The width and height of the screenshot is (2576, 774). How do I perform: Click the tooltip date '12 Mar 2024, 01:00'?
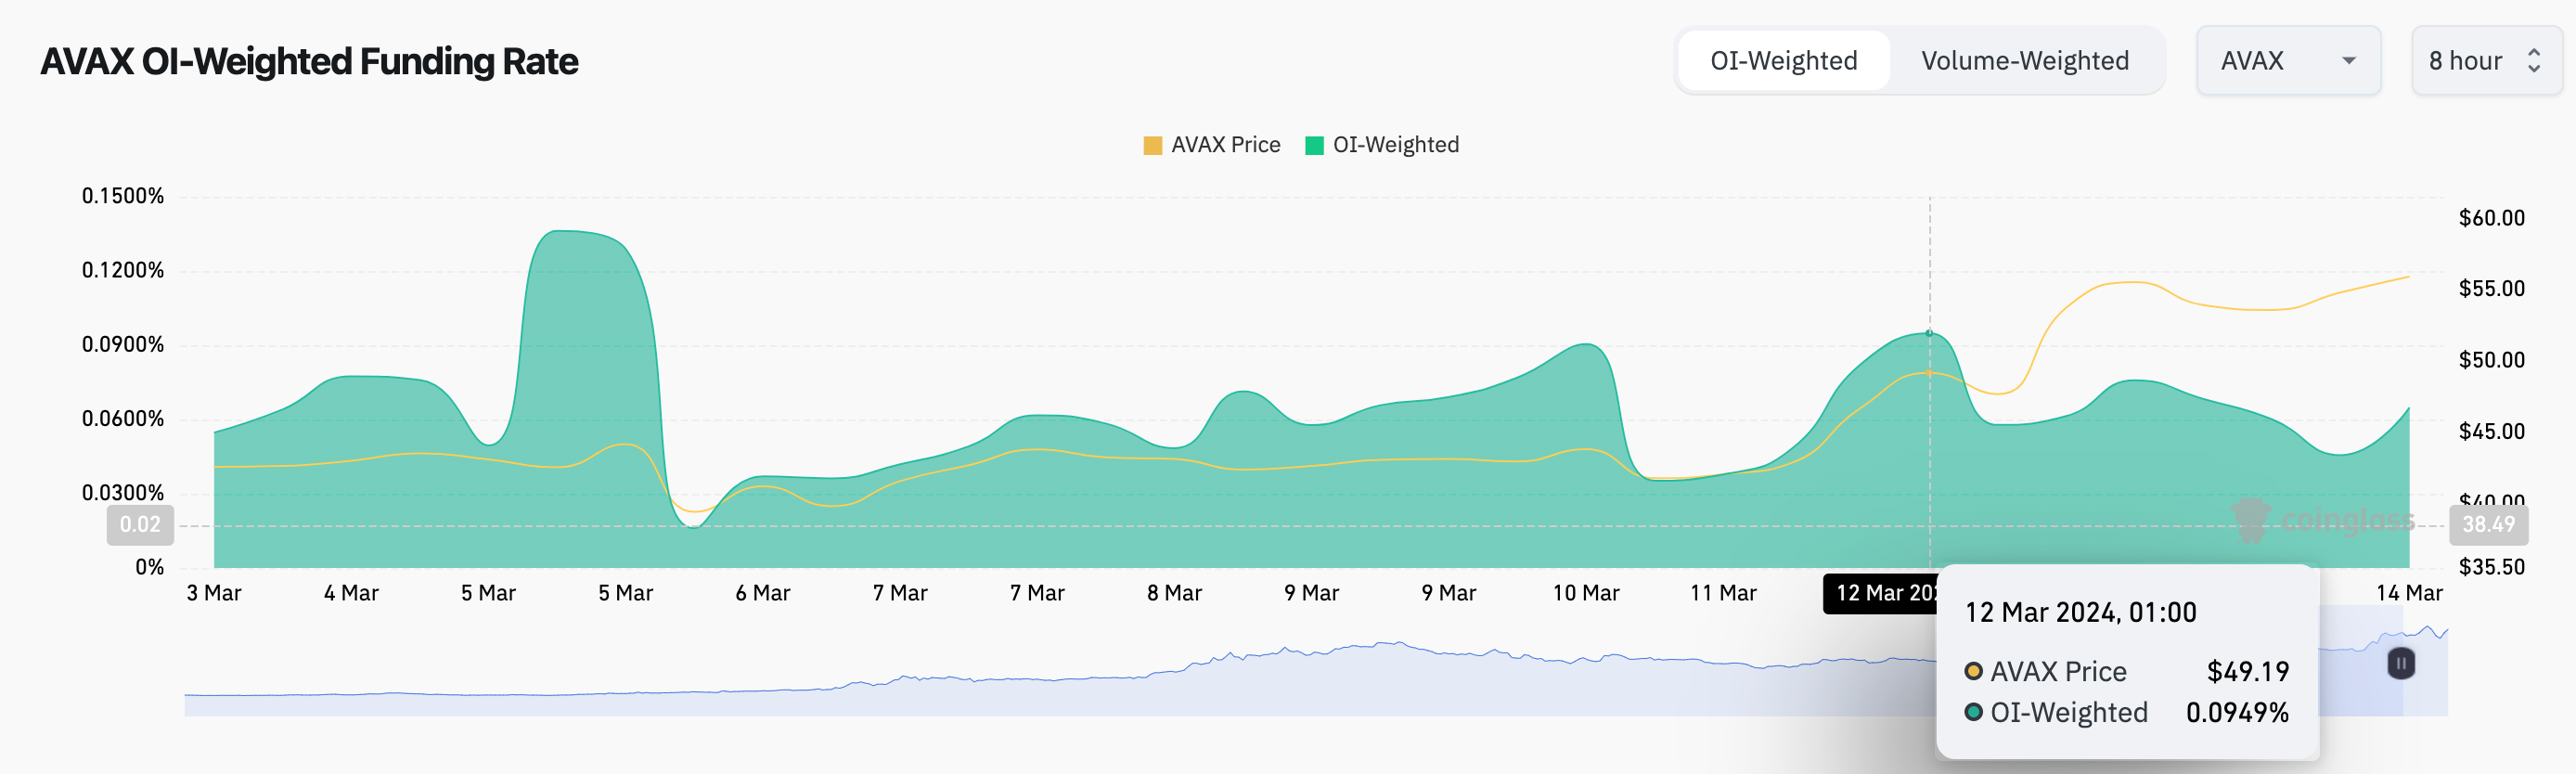pos(2080,612)
